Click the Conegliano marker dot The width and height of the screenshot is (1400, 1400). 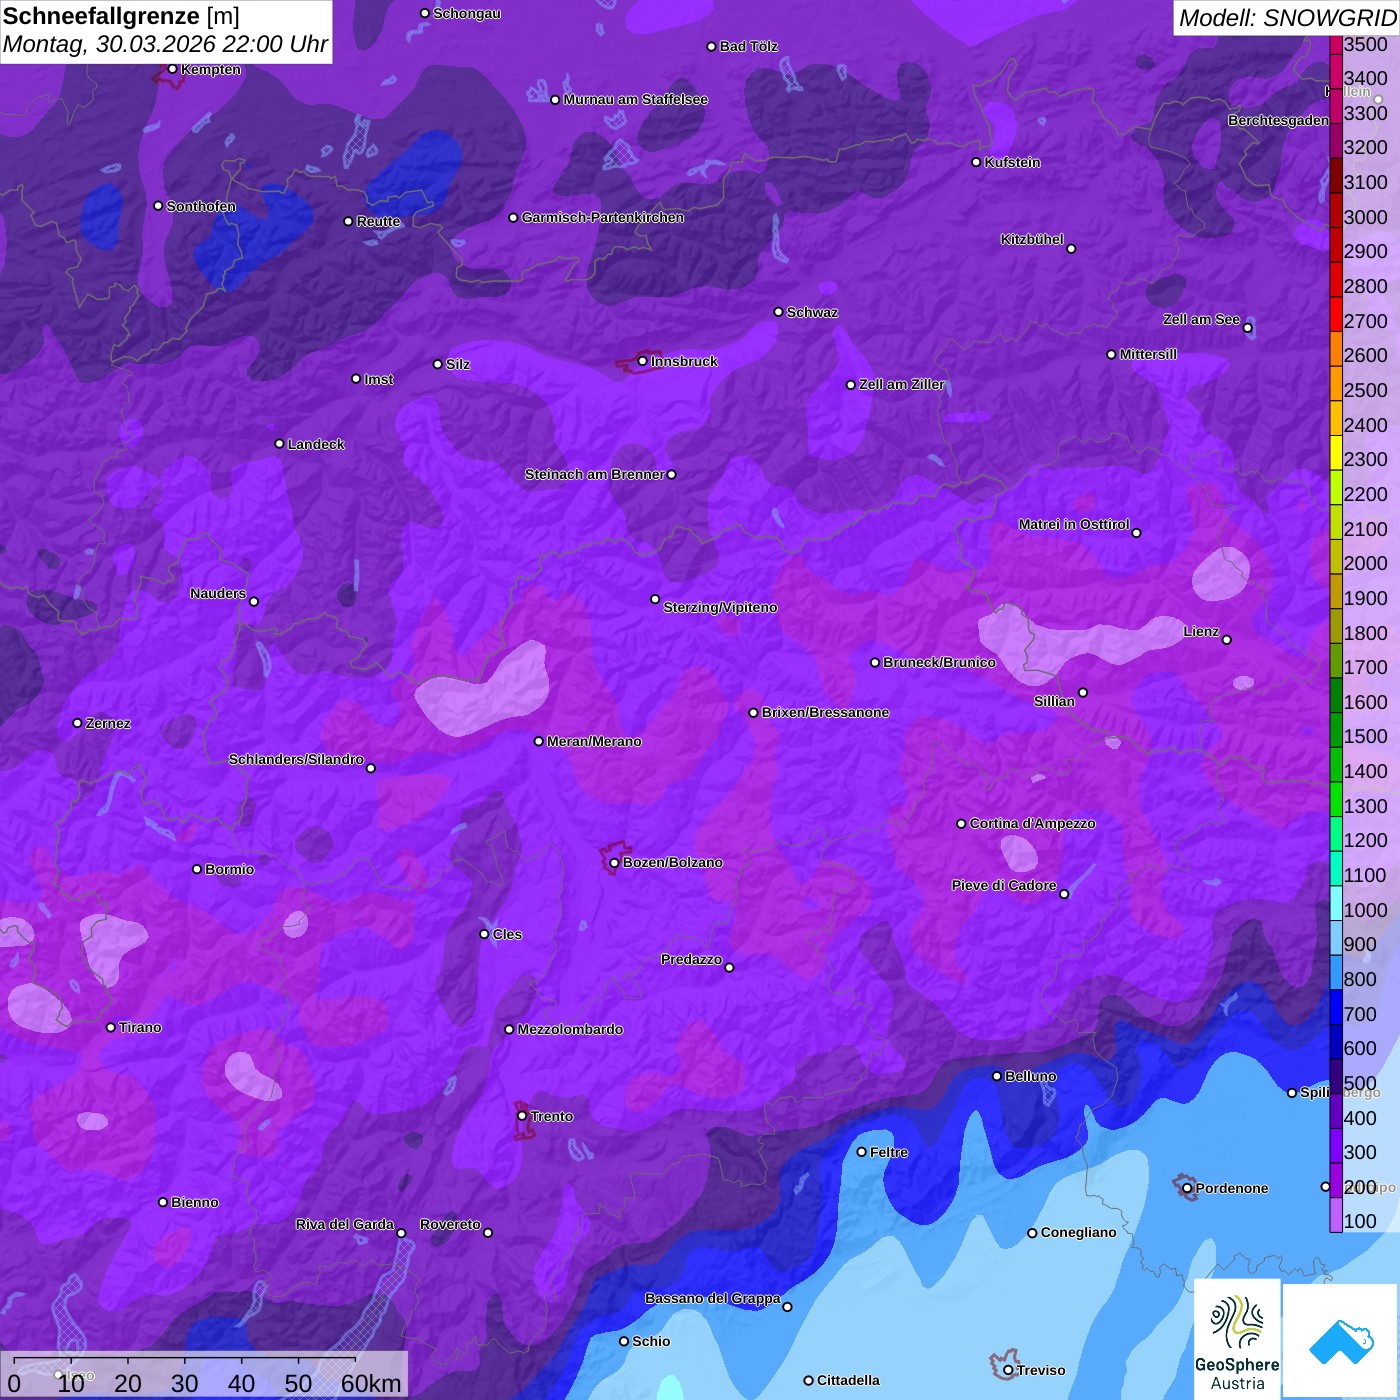click(x=1032, y=1233)
